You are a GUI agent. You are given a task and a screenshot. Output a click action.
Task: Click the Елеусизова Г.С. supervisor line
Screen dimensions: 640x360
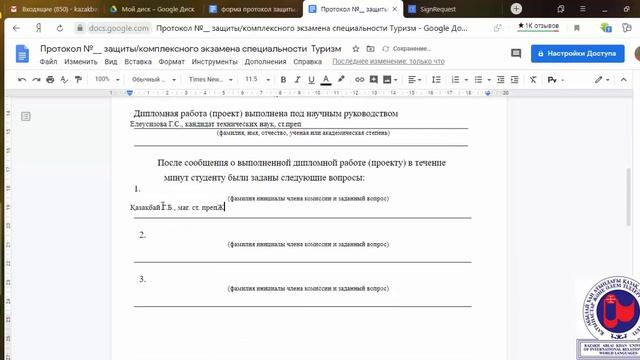point(216,124)
